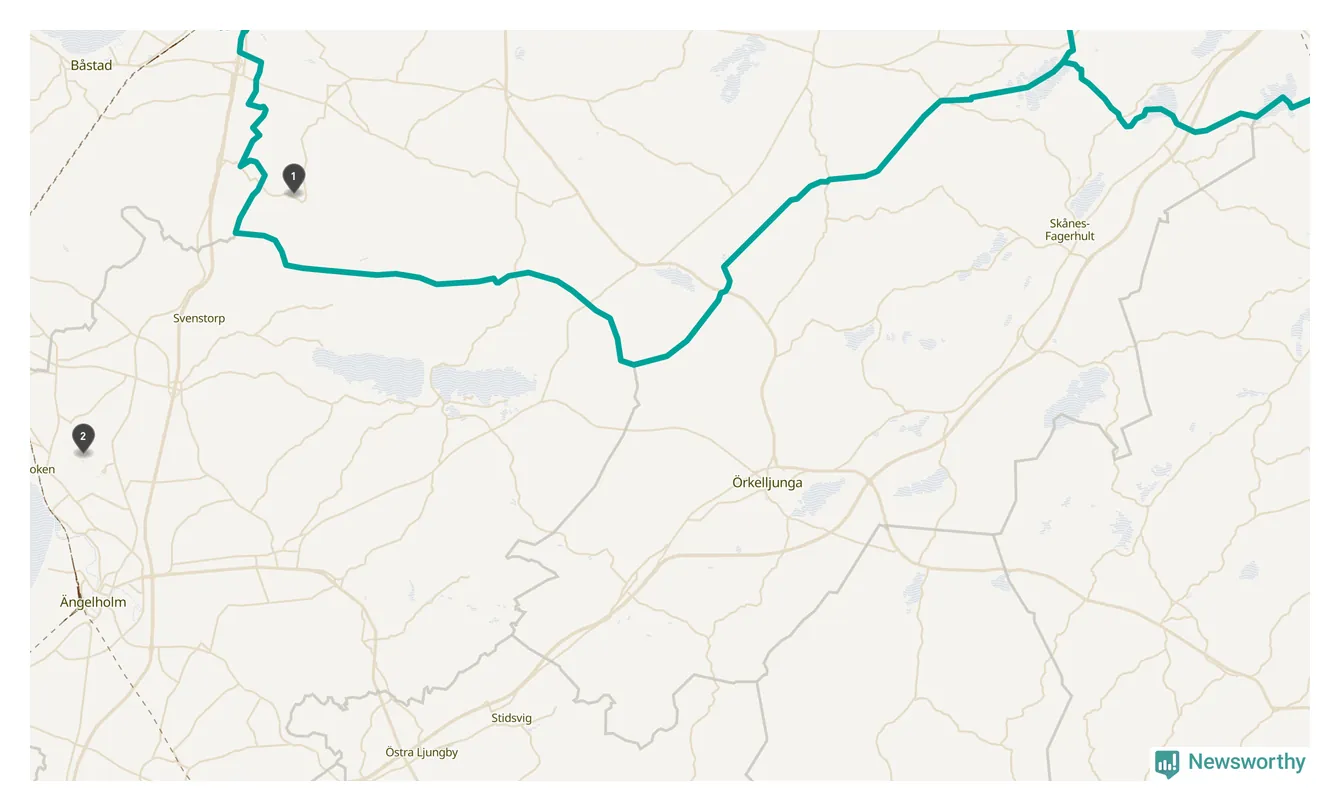Click the Östra Ljungby label
The width and height of the screenshot is (1340, 811).
(422, 752)
